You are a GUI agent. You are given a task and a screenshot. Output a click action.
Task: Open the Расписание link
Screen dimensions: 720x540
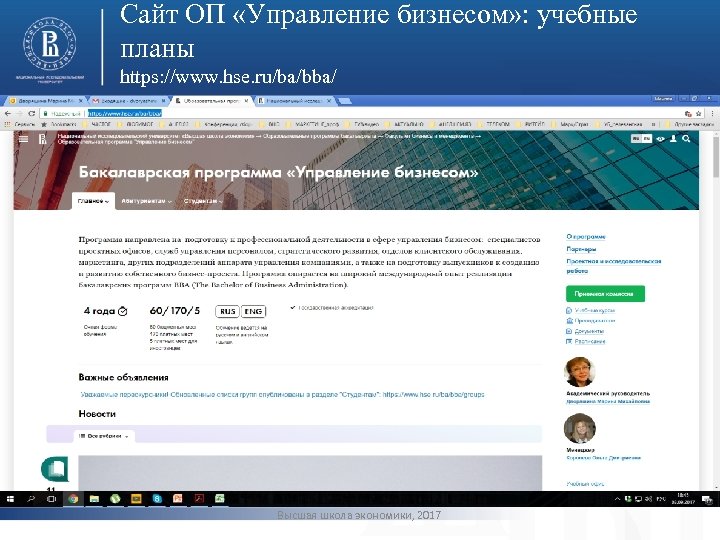tap(590, 342)
